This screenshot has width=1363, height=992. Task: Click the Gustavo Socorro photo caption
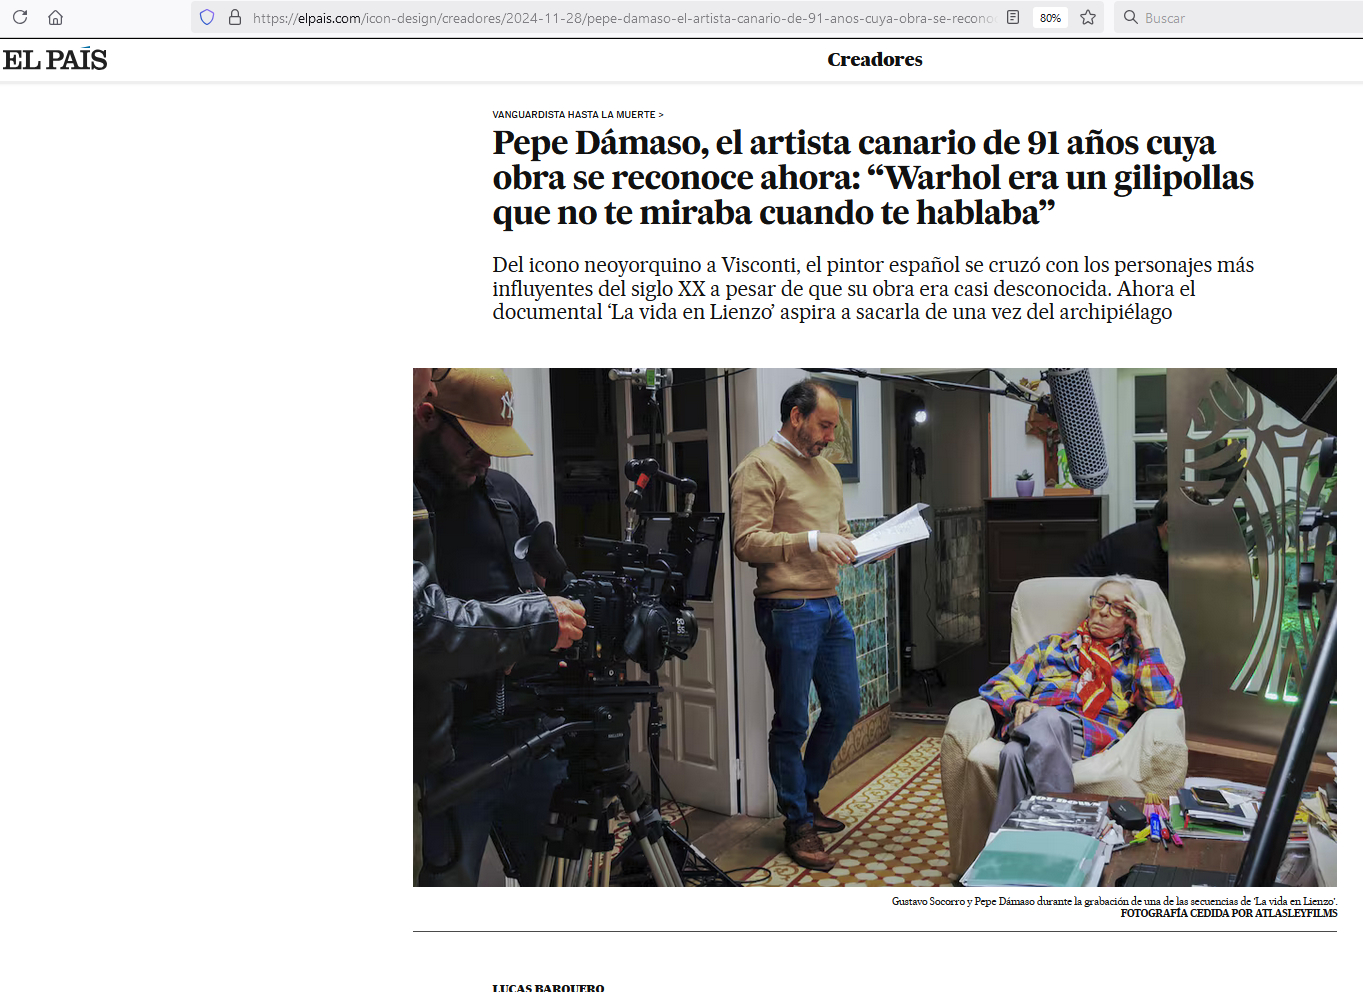(1114, 901)
